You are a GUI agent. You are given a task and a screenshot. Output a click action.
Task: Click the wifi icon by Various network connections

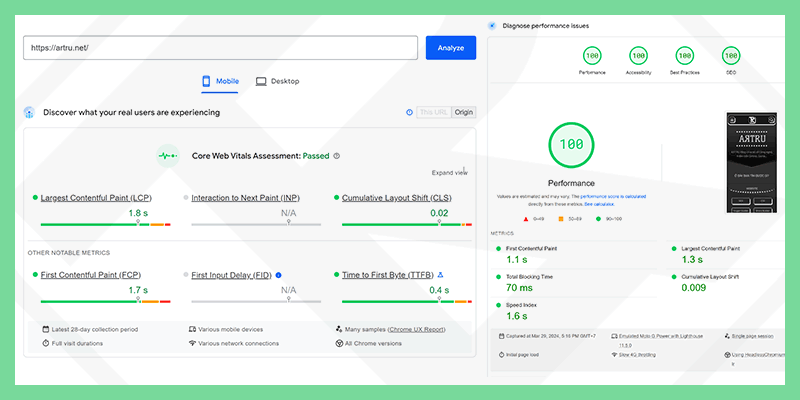coord(192,343)
